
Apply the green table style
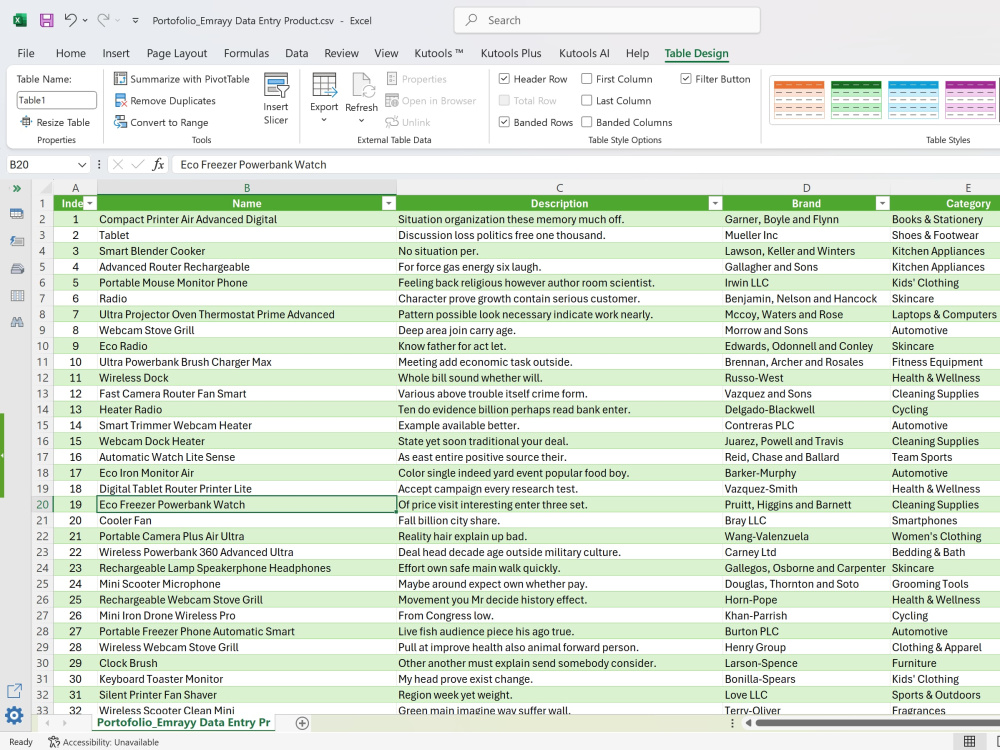point(856,99)
